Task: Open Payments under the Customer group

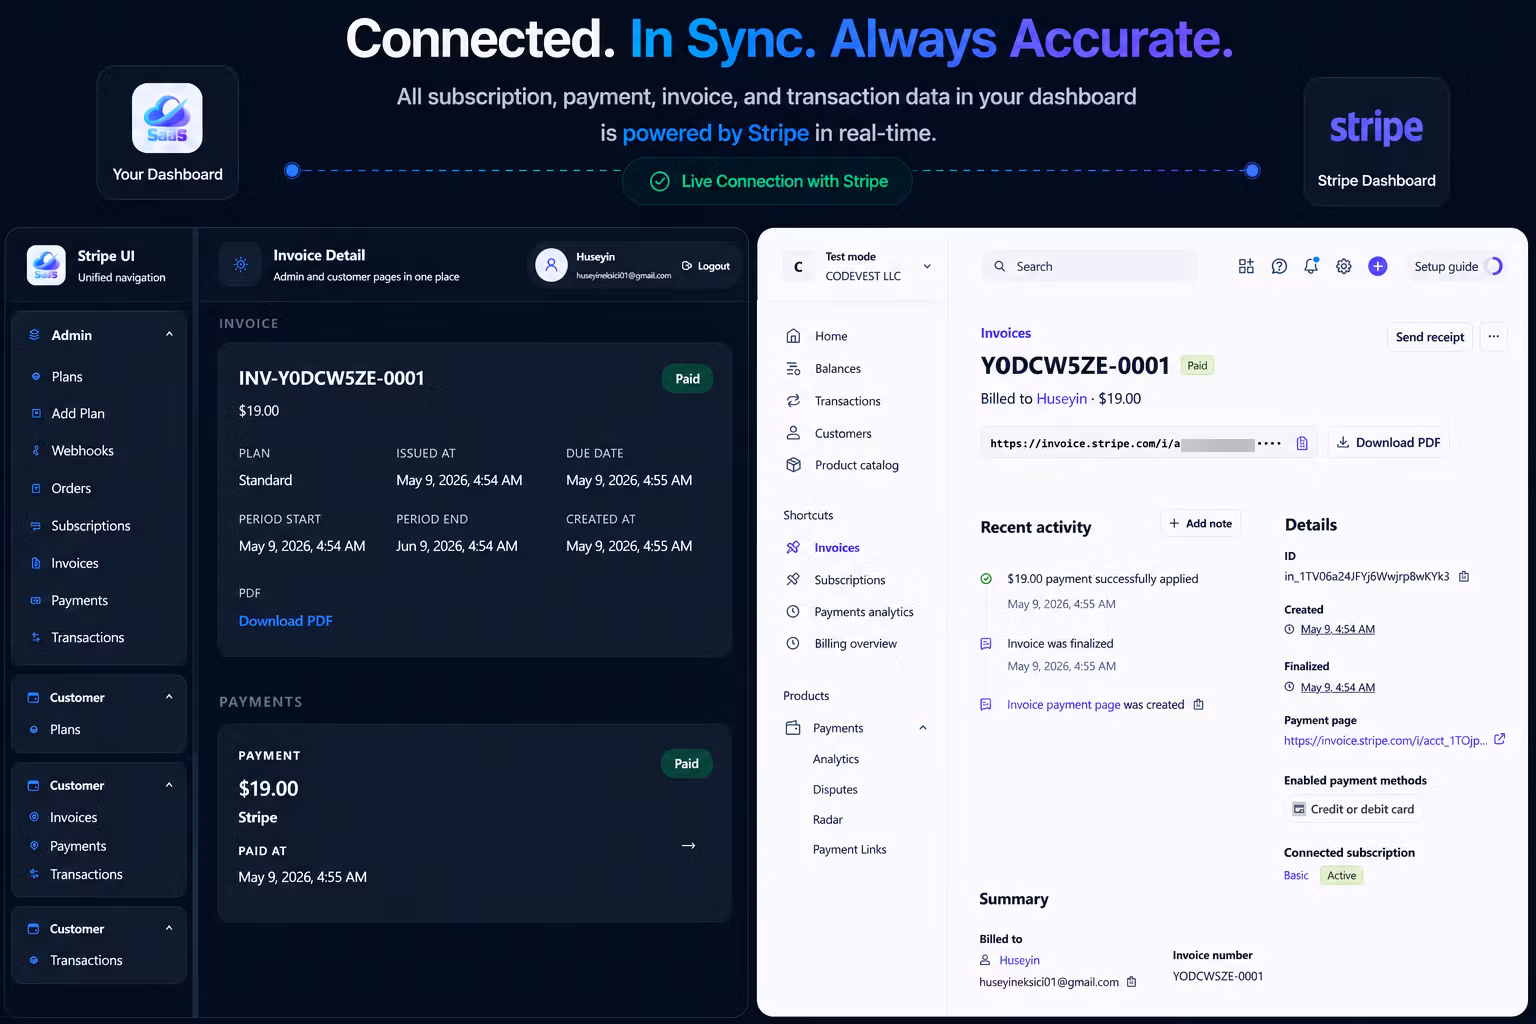Action: [x=78, y=846]
